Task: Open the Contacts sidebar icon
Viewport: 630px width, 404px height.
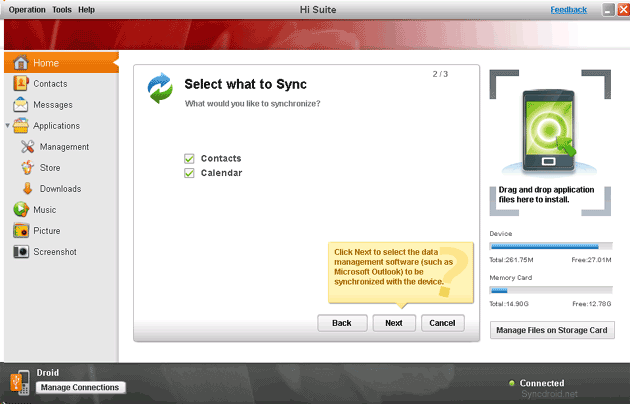Action: point(21,84)
